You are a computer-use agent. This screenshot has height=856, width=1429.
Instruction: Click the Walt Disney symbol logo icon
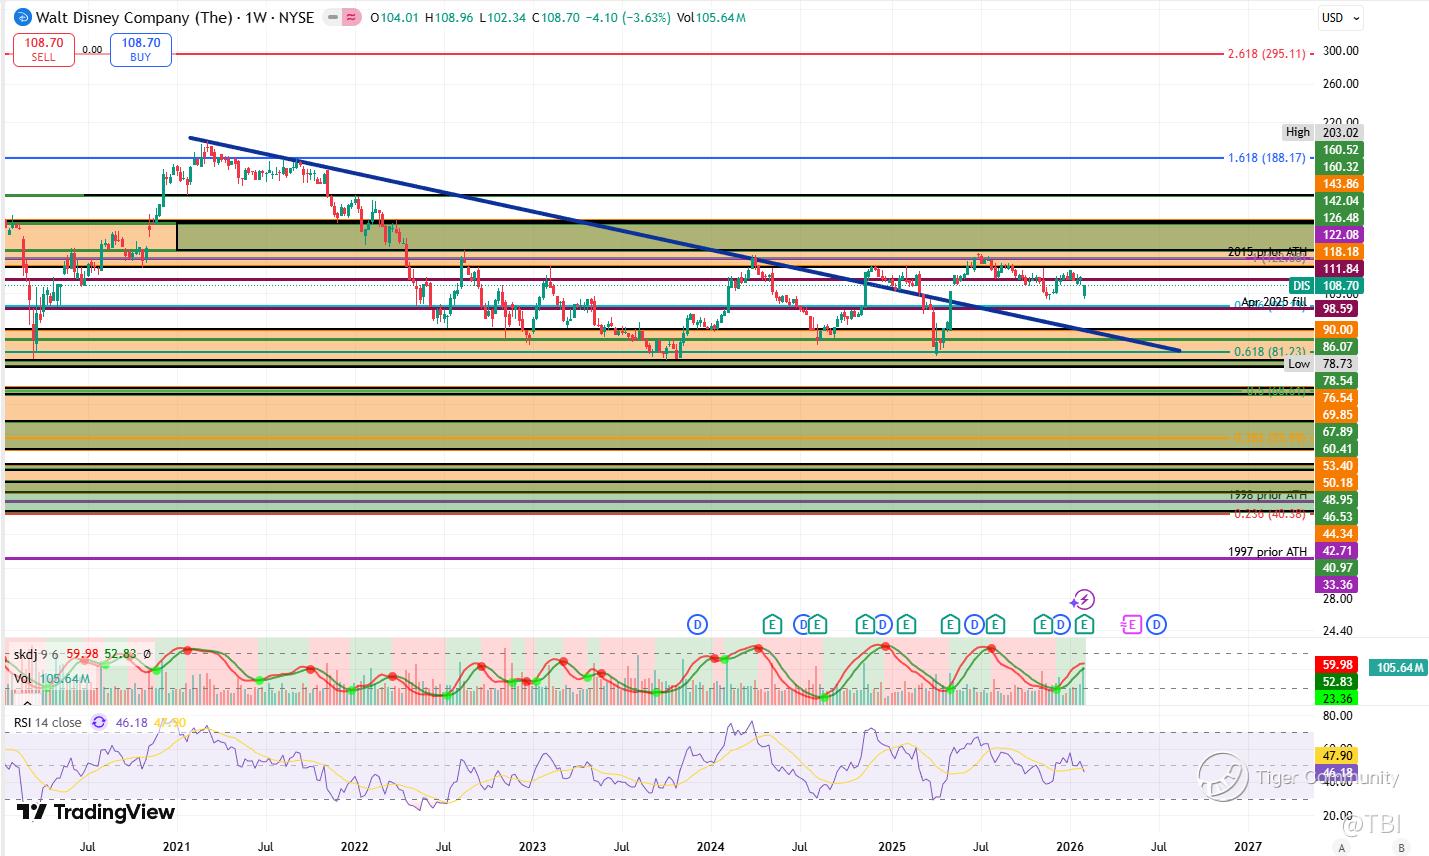tap(22, 17)
